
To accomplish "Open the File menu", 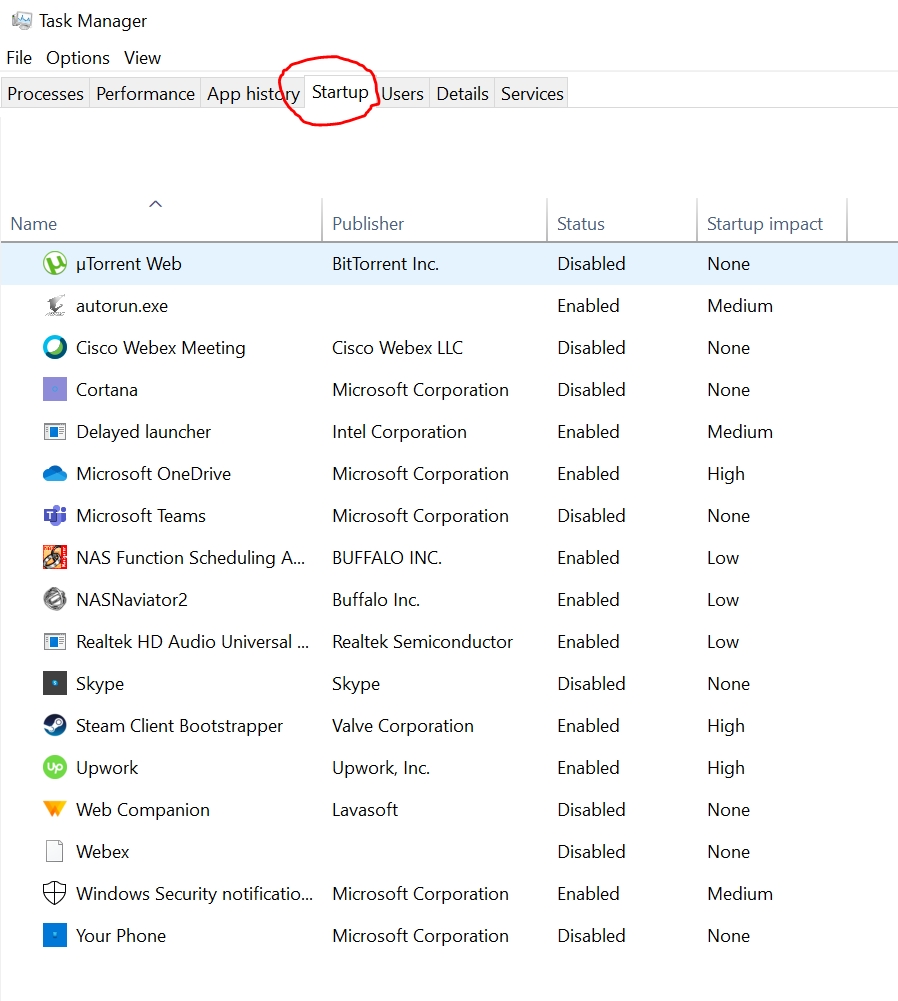I will [x=19, y=58].
